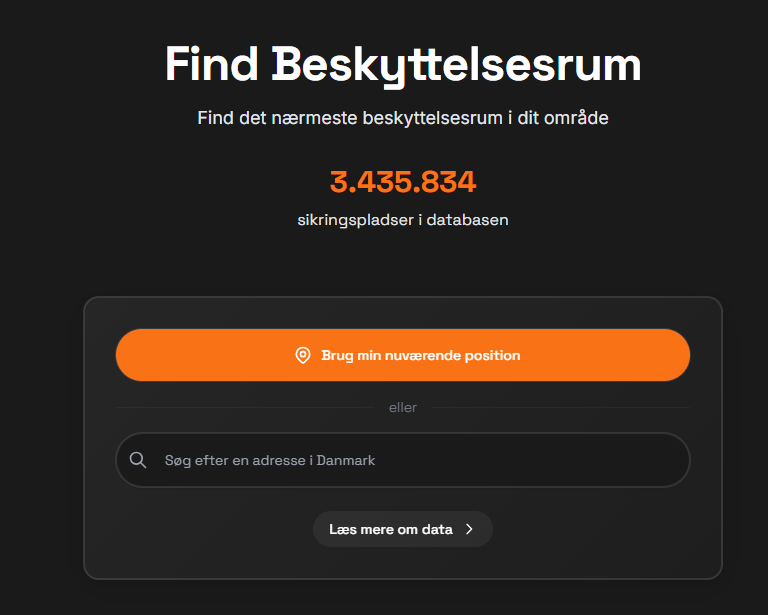Activate the address search box in Danmark
This screenshot has width=768, height=615.
pos(403,460)
